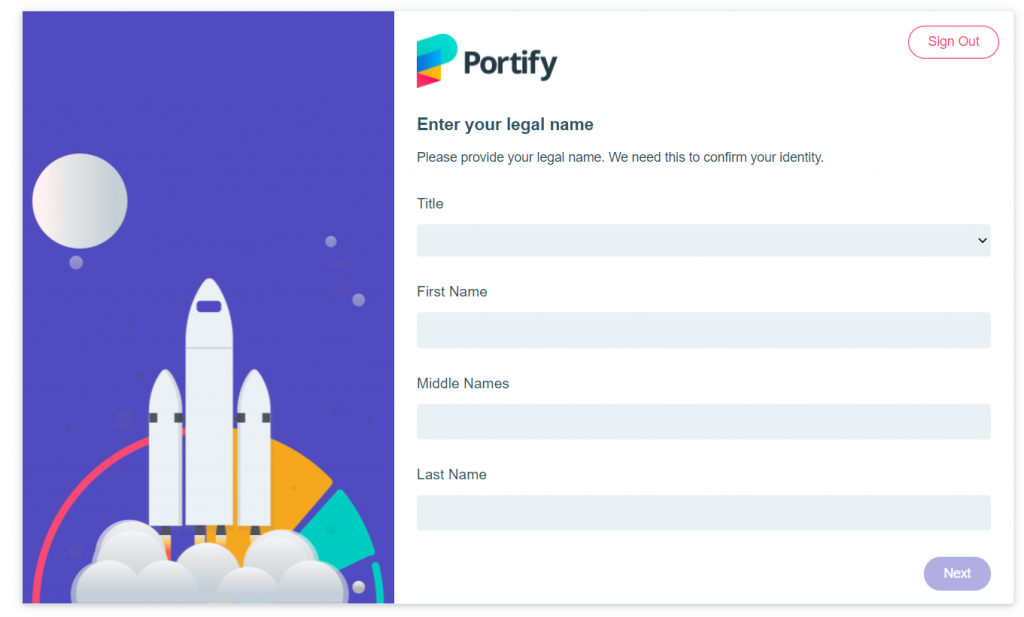Open the Title dropdown

tap(703, 240)
